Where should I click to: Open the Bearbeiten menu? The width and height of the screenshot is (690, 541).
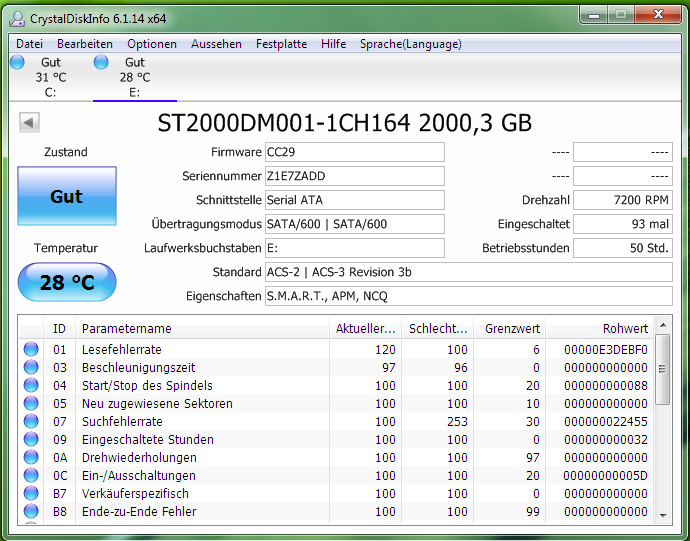pos(85,44)
